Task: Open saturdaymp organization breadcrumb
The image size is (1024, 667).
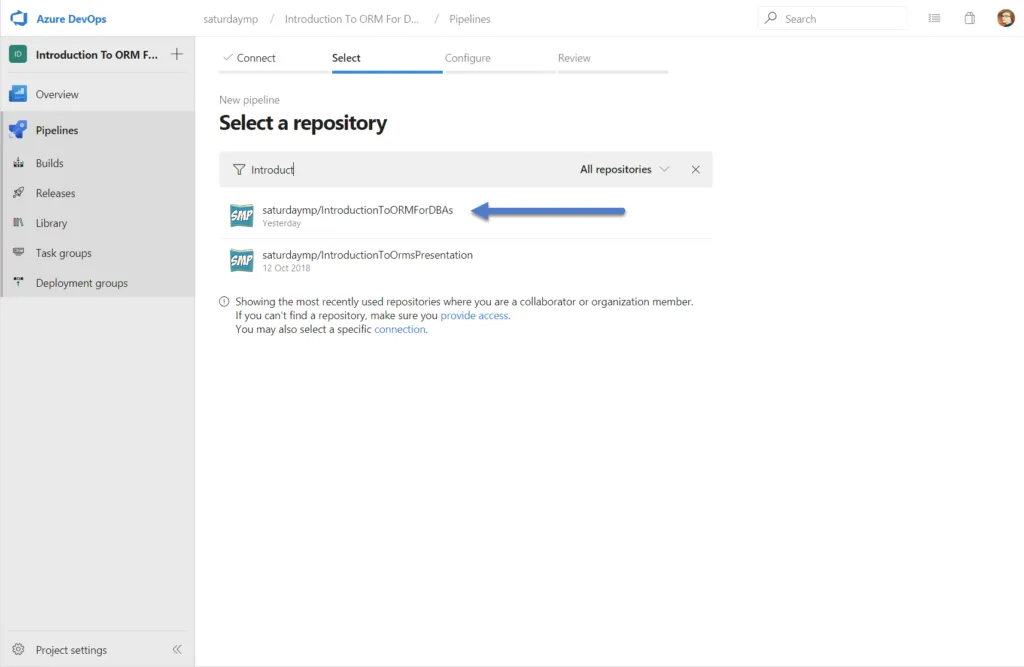Action: pos(231,19)
